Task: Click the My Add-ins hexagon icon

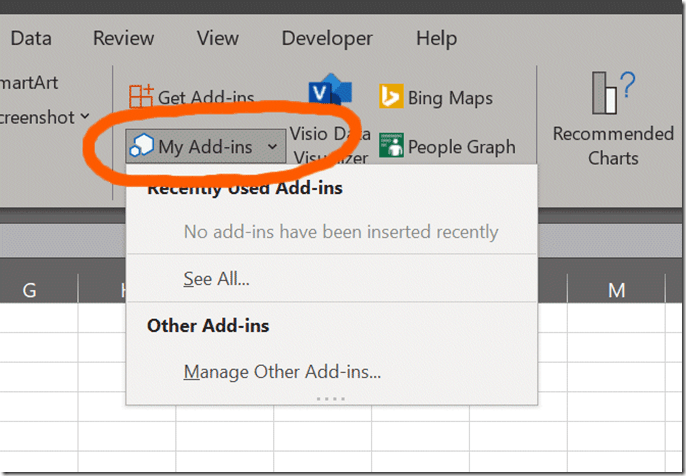Action: click(140, 147)
